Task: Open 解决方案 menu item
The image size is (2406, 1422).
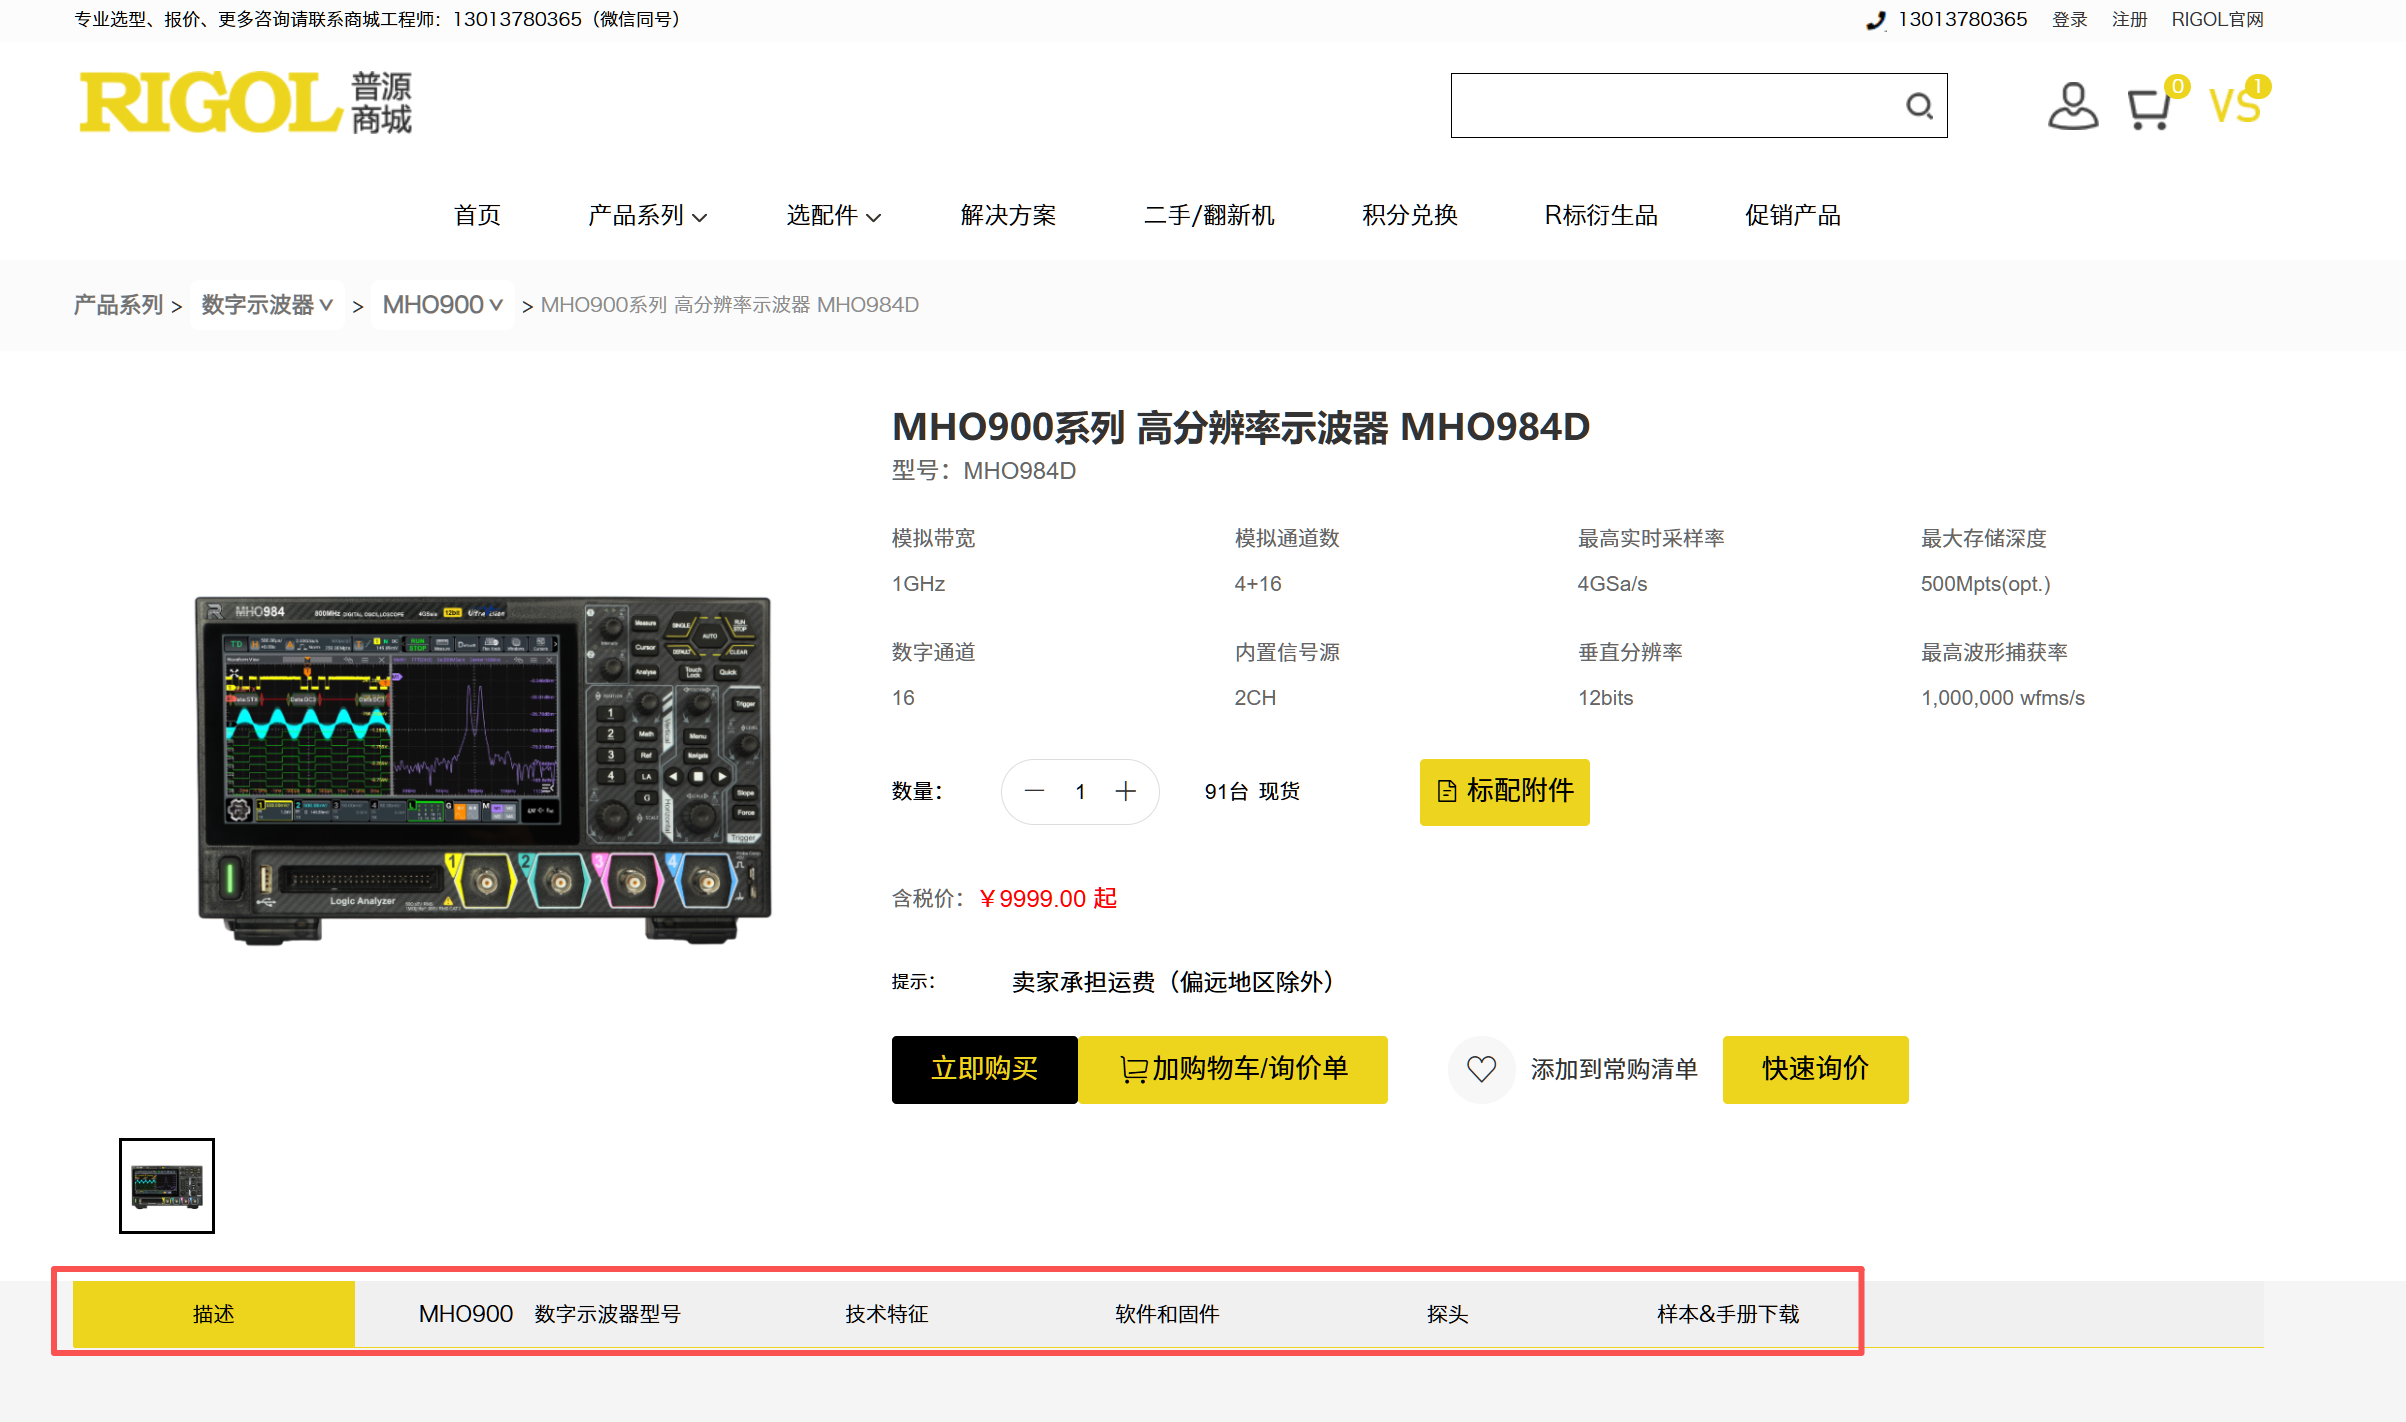Action: click(x=1008, y=215)
